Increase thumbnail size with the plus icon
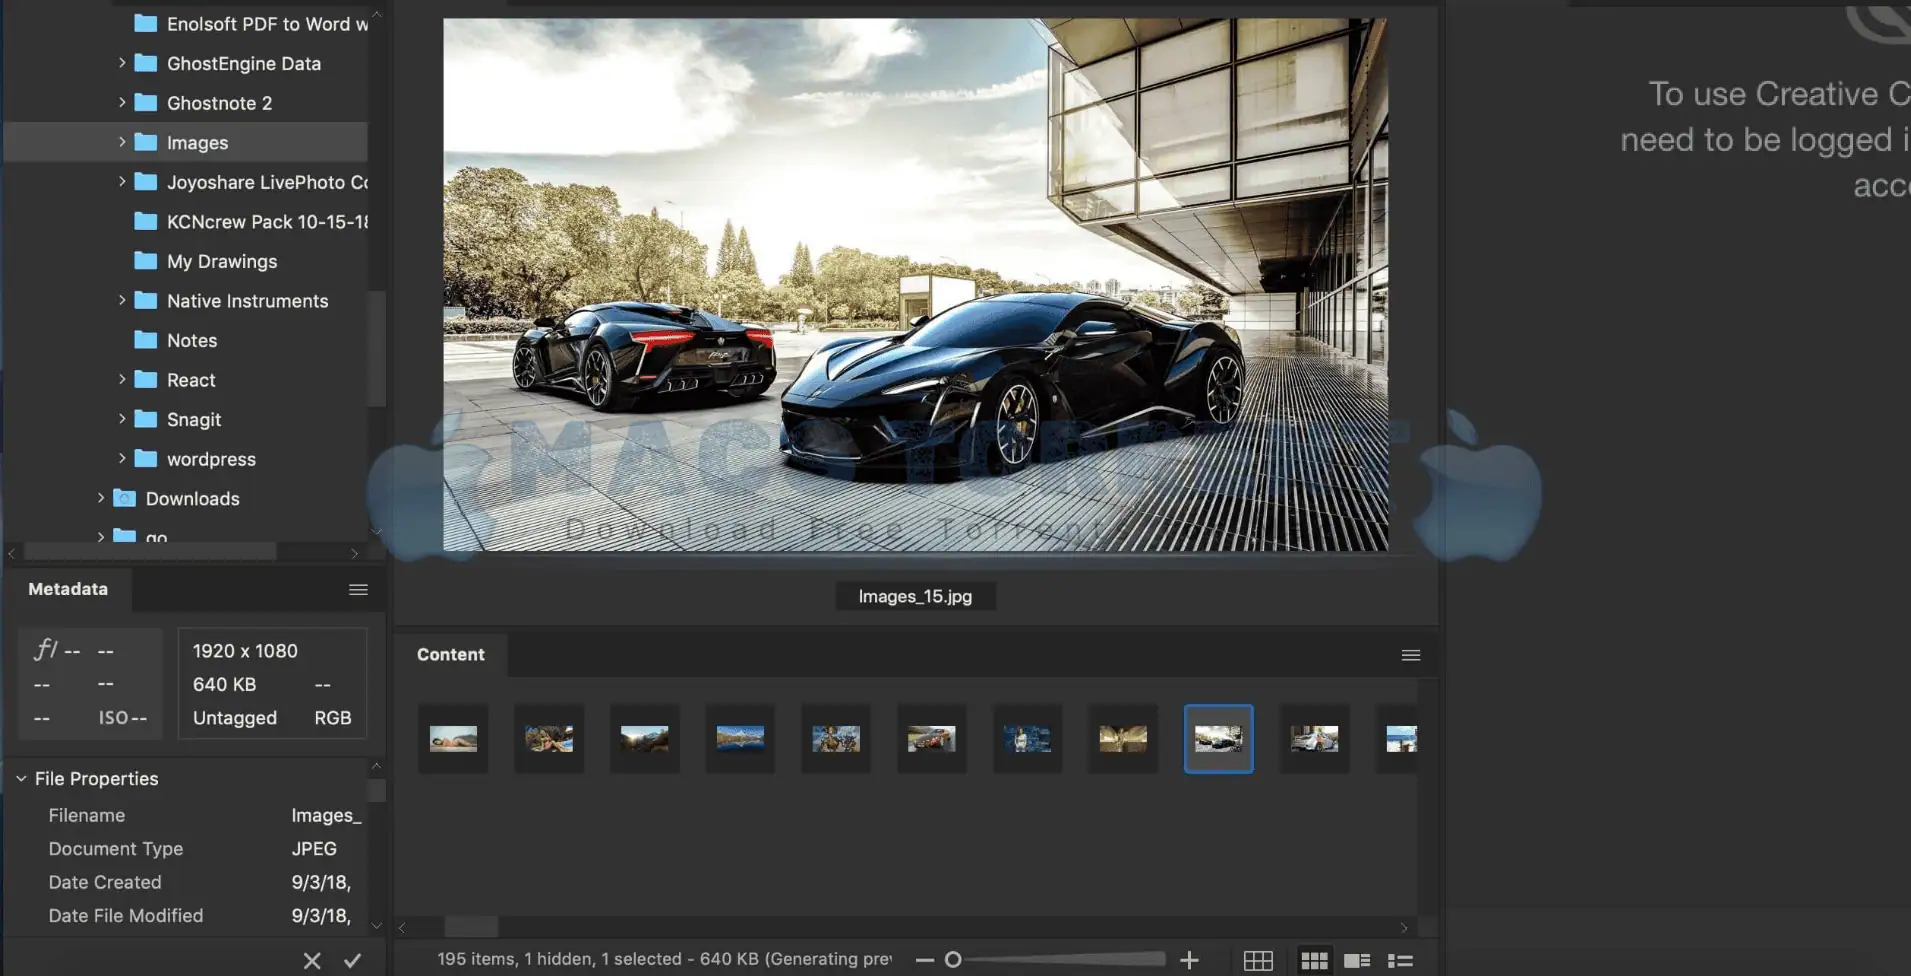 point(1189,960)
